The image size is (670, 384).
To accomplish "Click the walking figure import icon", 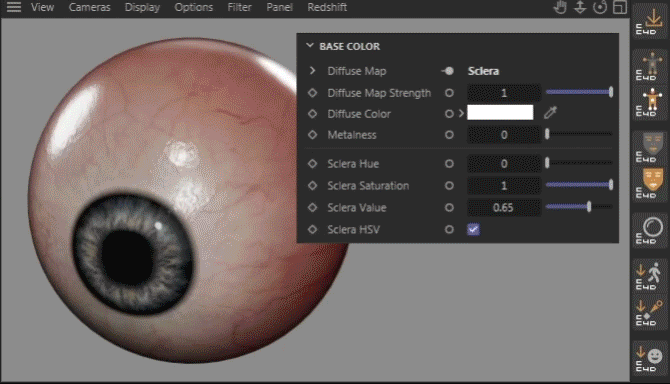I will [x=649, y=276].
